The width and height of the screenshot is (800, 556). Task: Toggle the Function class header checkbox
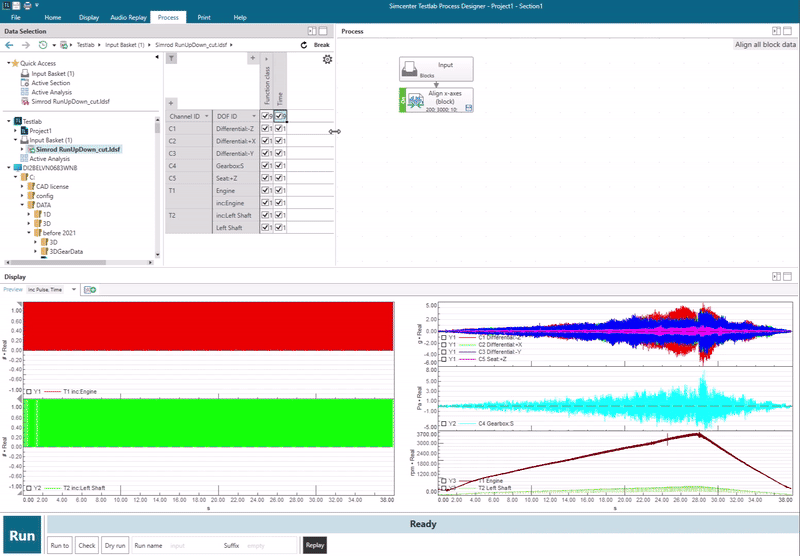(x=265, y=116)
